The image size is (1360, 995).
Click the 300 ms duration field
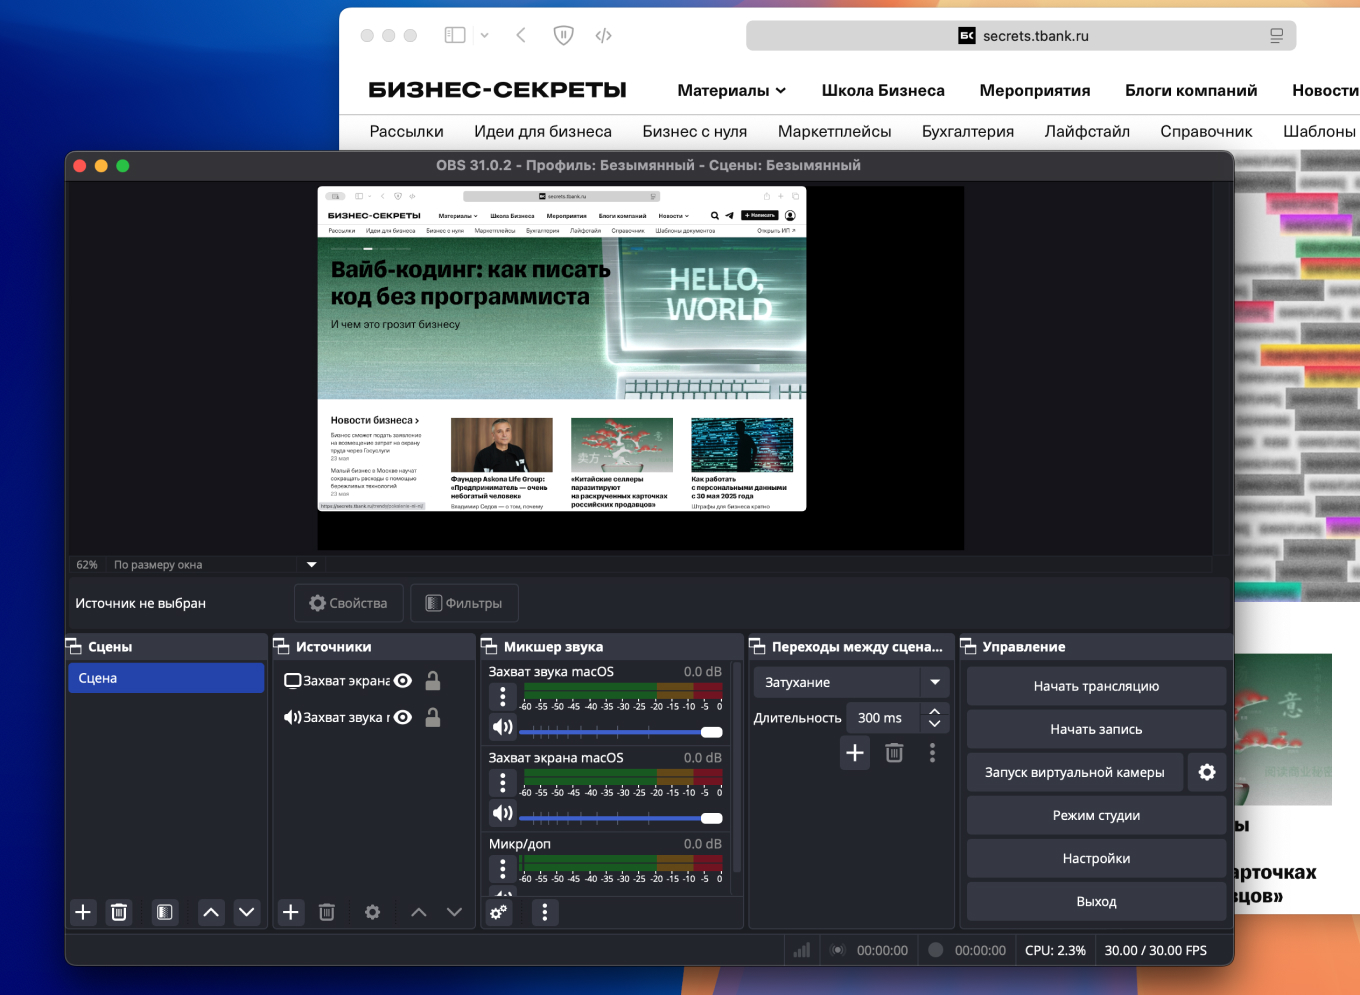(x=881, y=717)
